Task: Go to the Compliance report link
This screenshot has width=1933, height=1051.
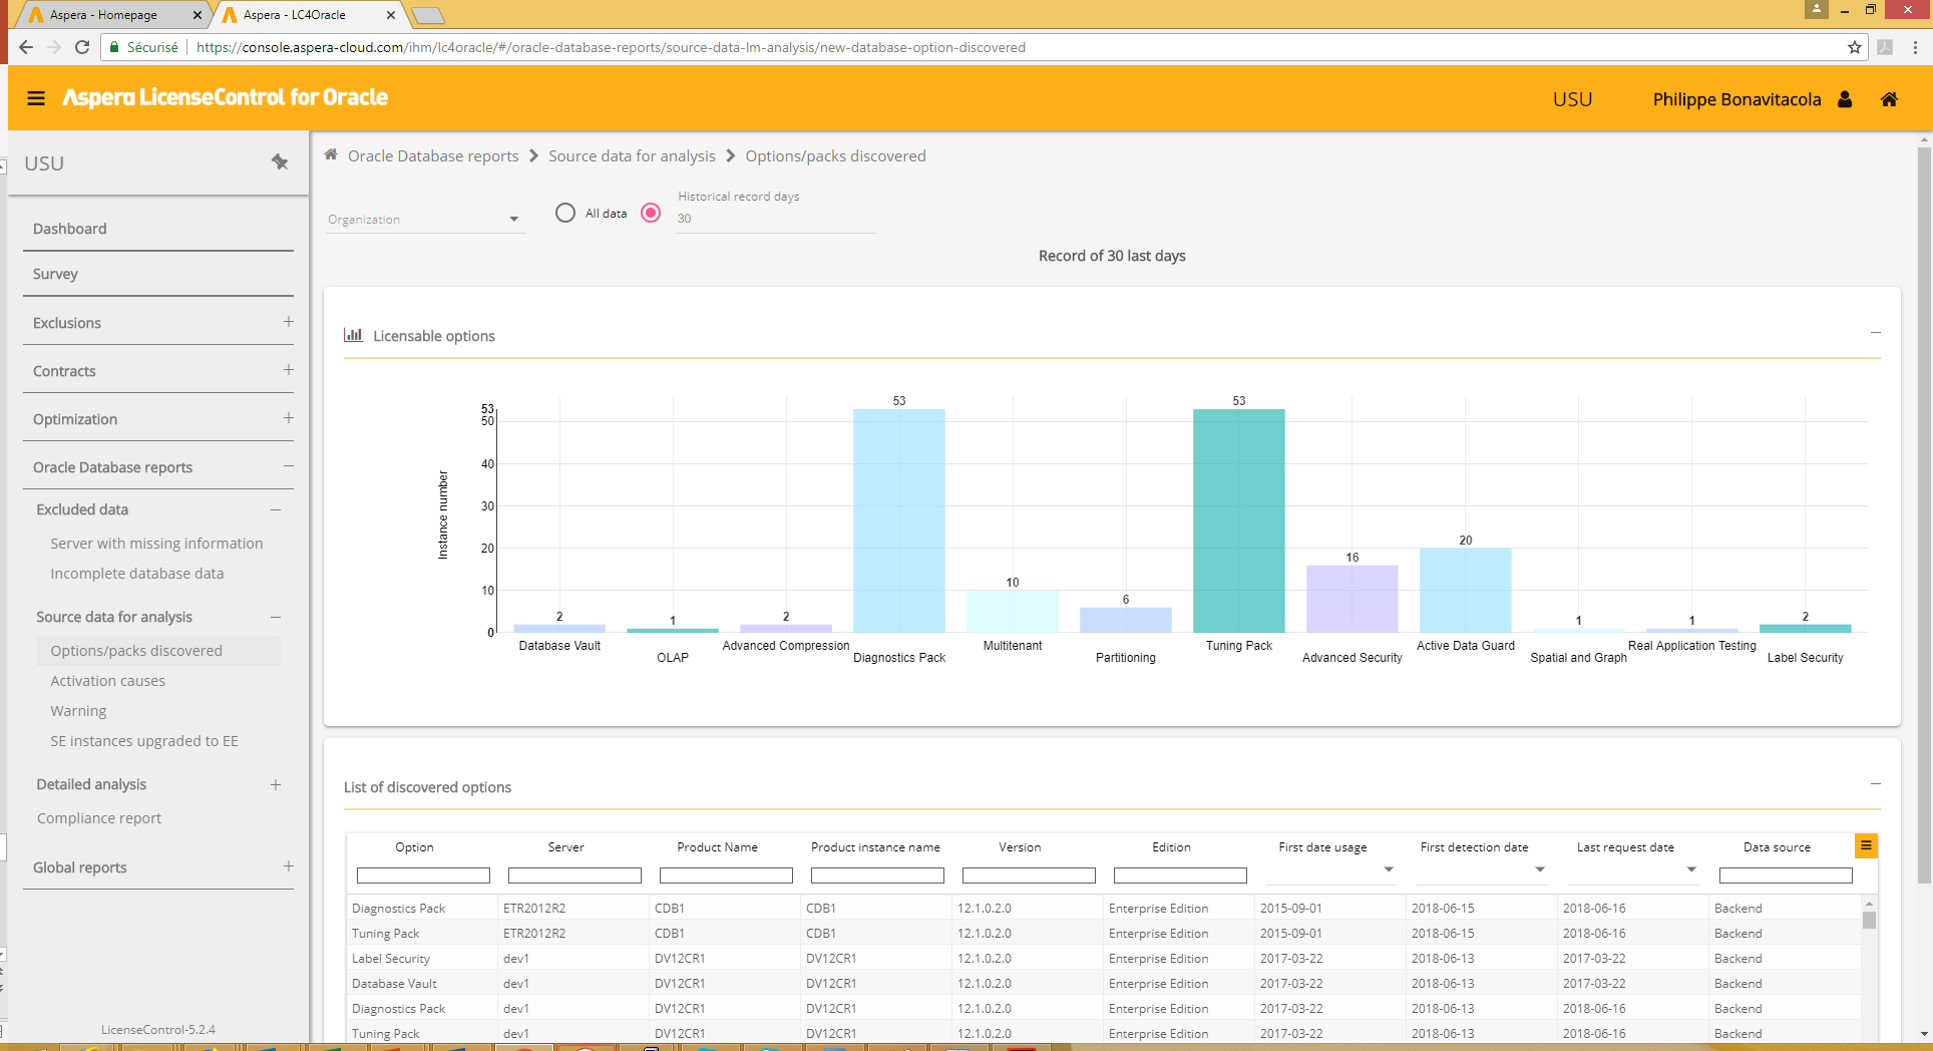Action: tap(99, 817)
